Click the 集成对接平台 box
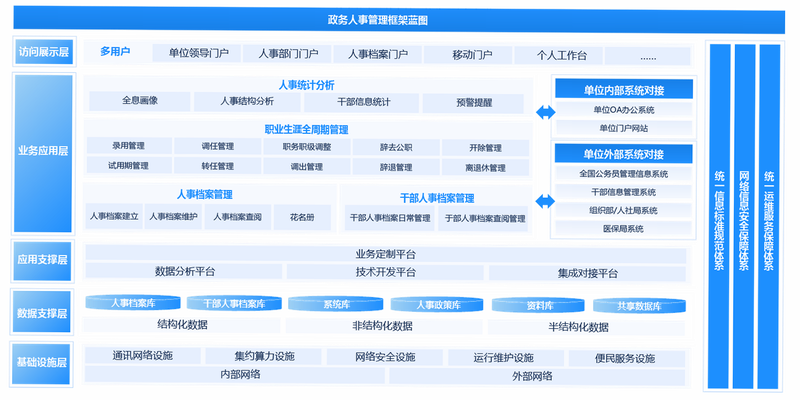The width and height of the screenshot is (800, 400). (x=587, y=273)
